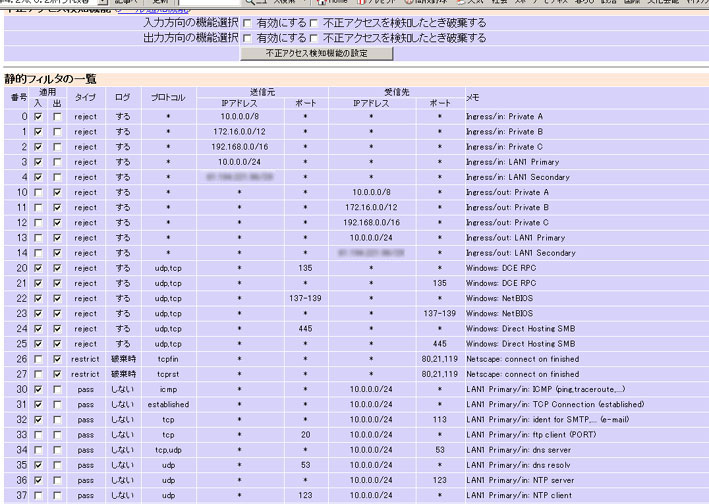Check inbound box for filter 26 tcpfin

click(38, 358)
